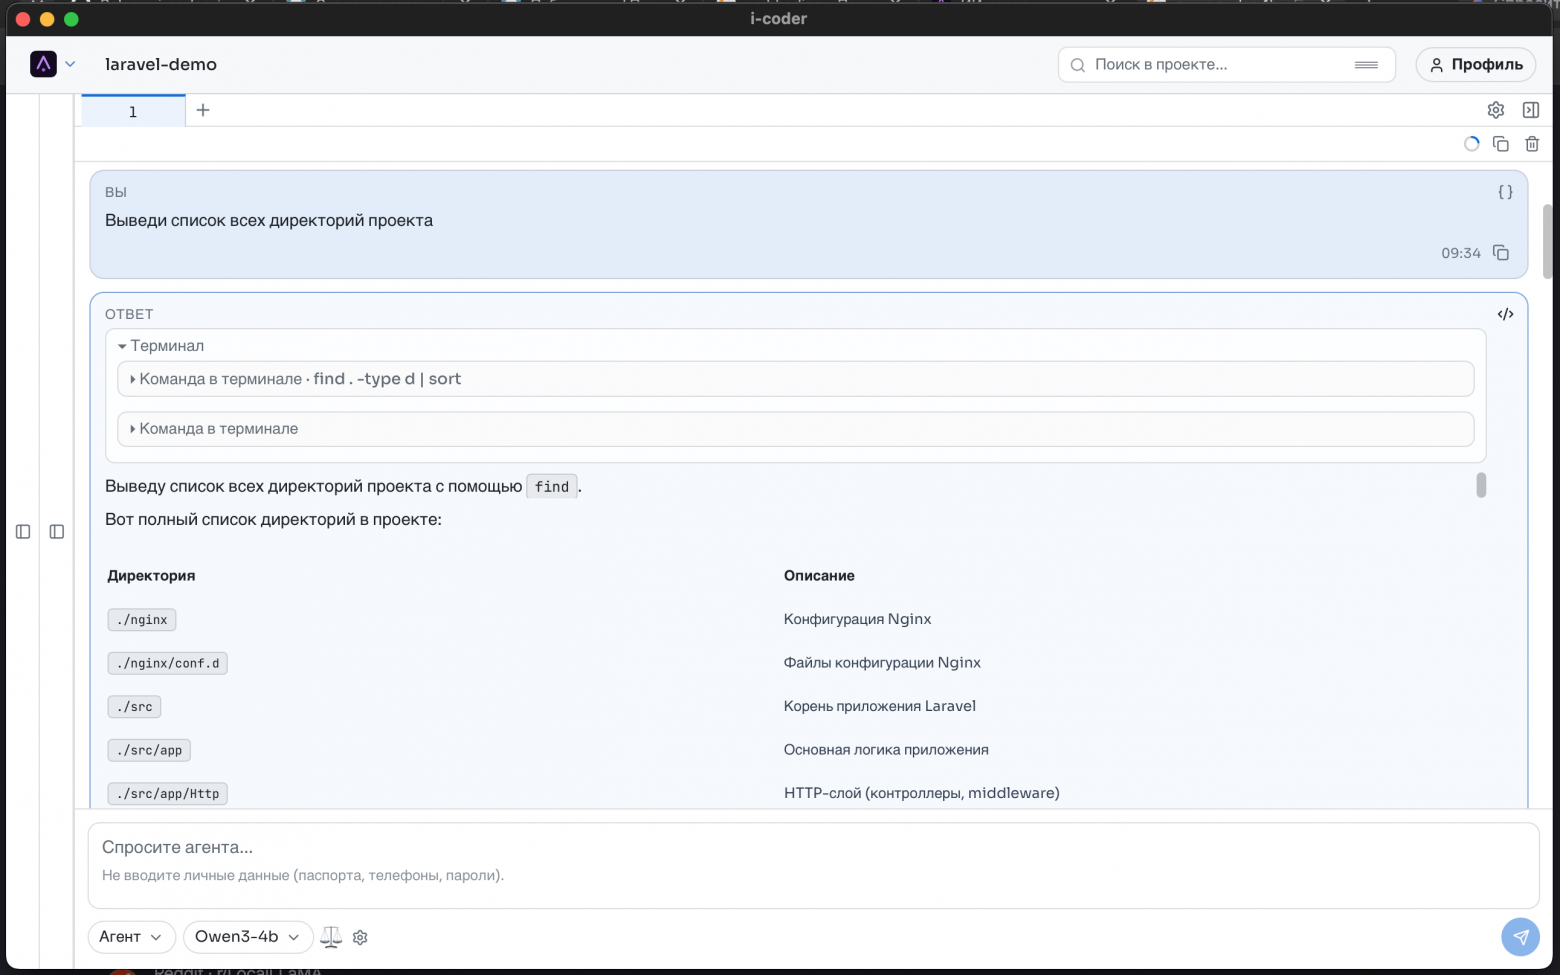Open dropdown chevron beside app logo
Viewport: 1560px width, 975px height.
click(x=70, y=64)
